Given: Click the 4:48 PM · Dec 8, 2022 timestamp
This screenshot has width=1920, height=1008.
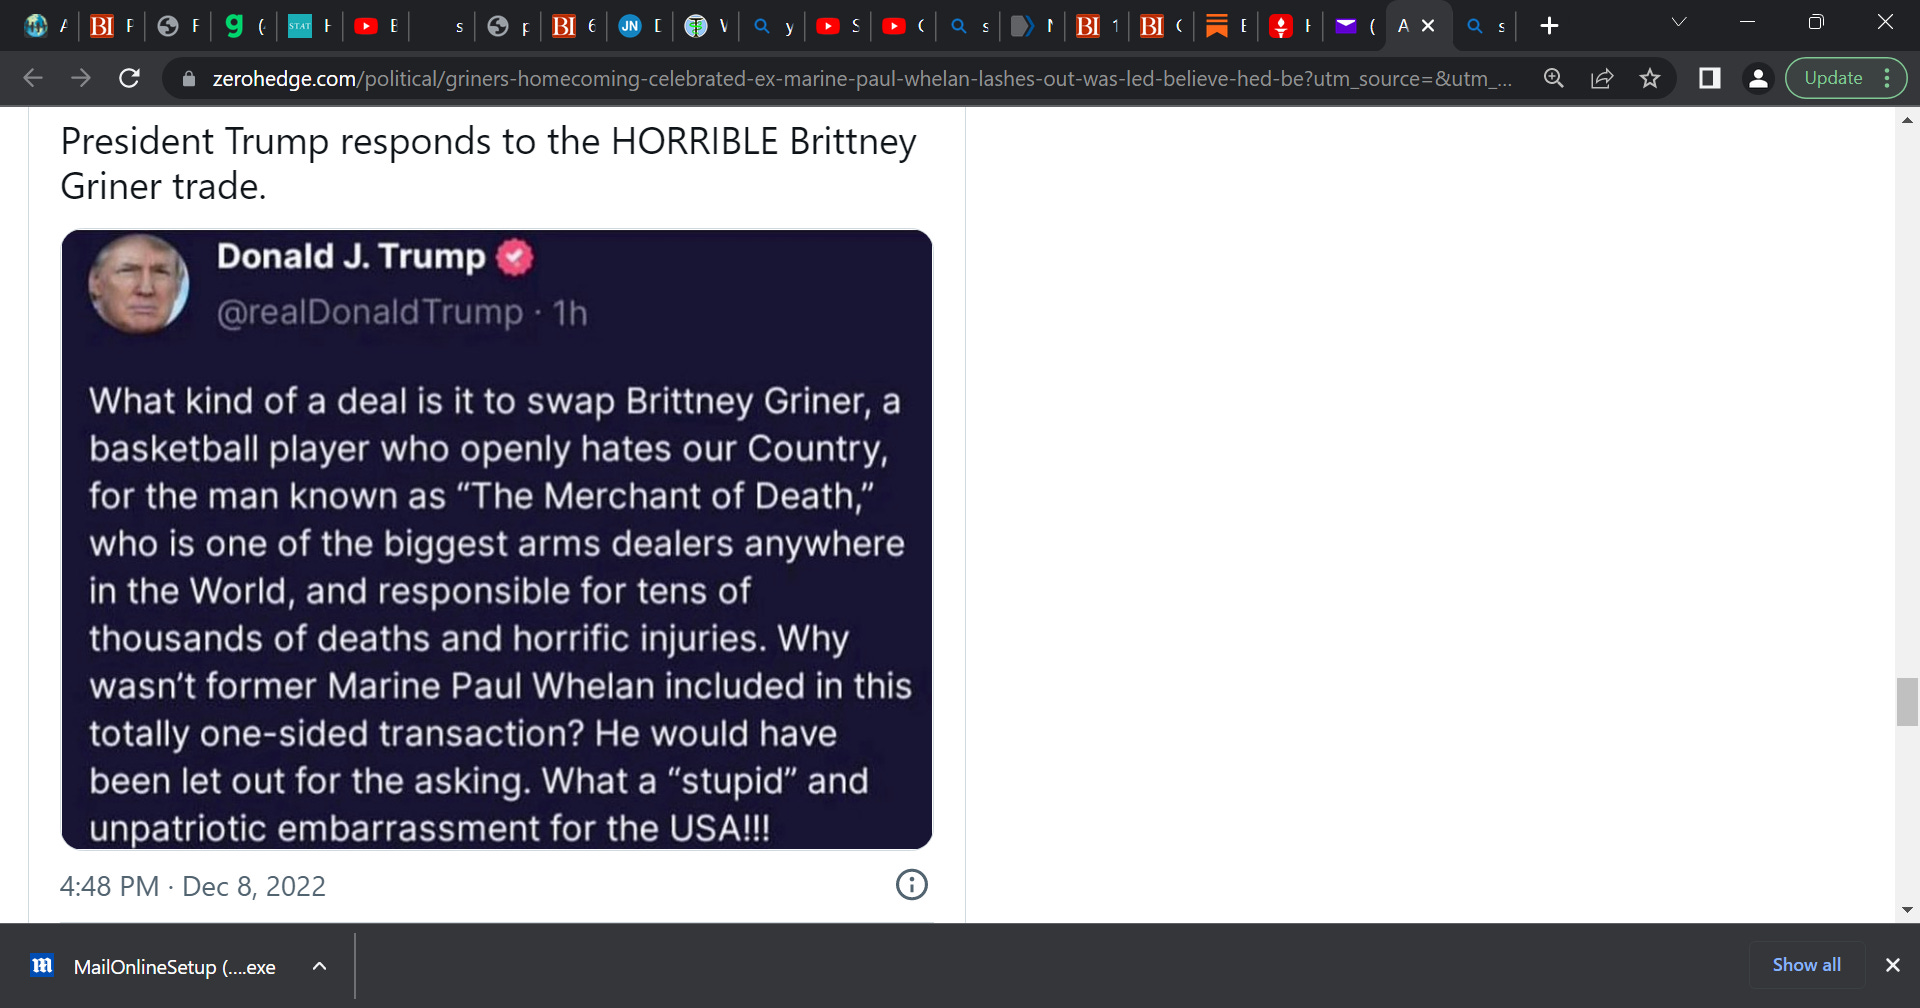Looking at the screenshot, I should [x=193, y=886].
